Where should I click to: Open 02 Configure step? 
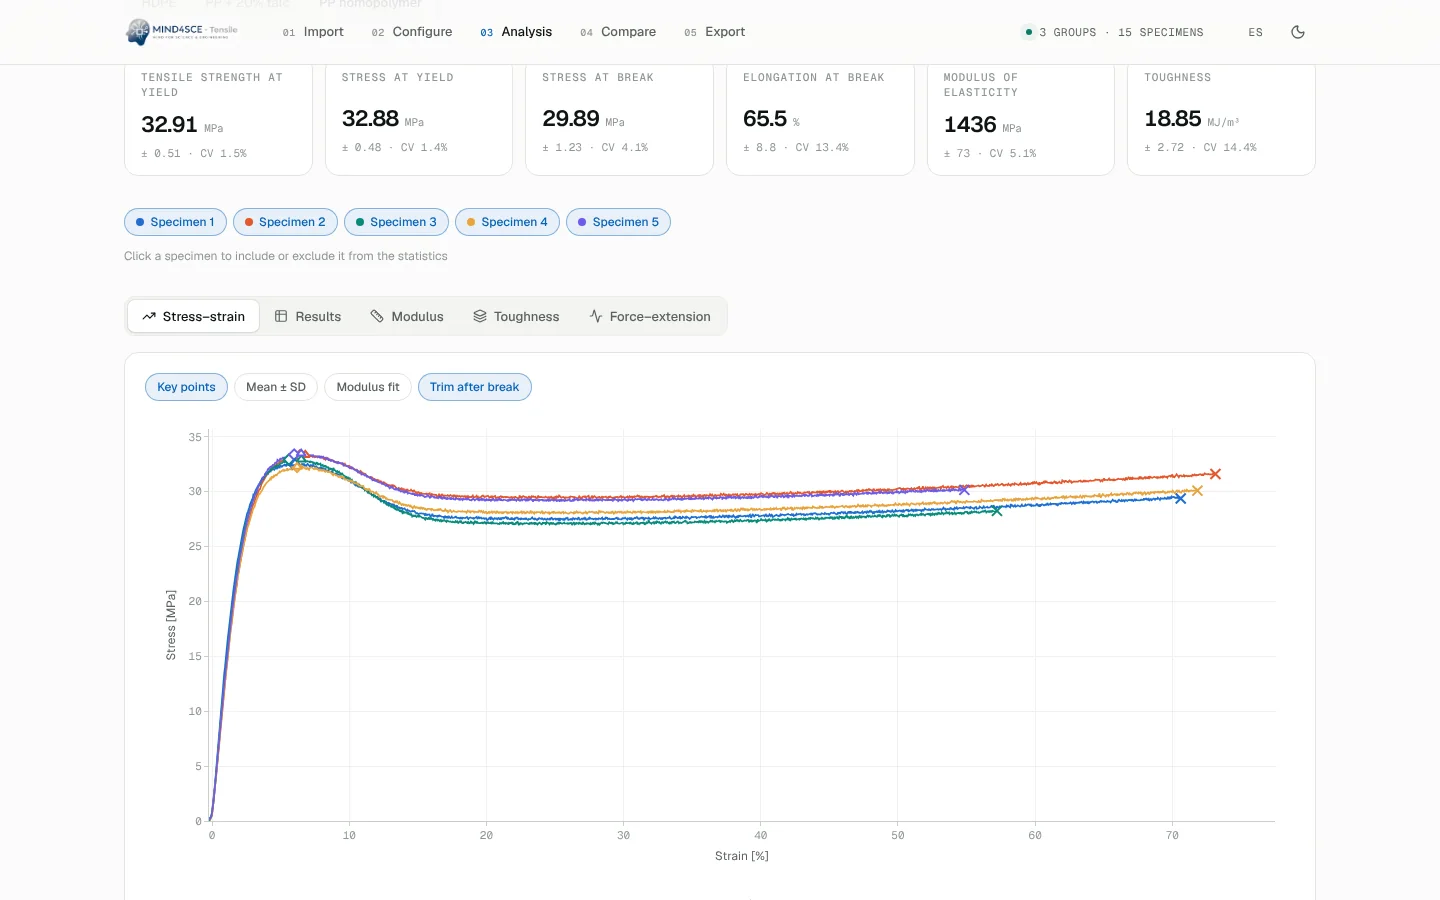pyautogui.click(x=412, y=32)
